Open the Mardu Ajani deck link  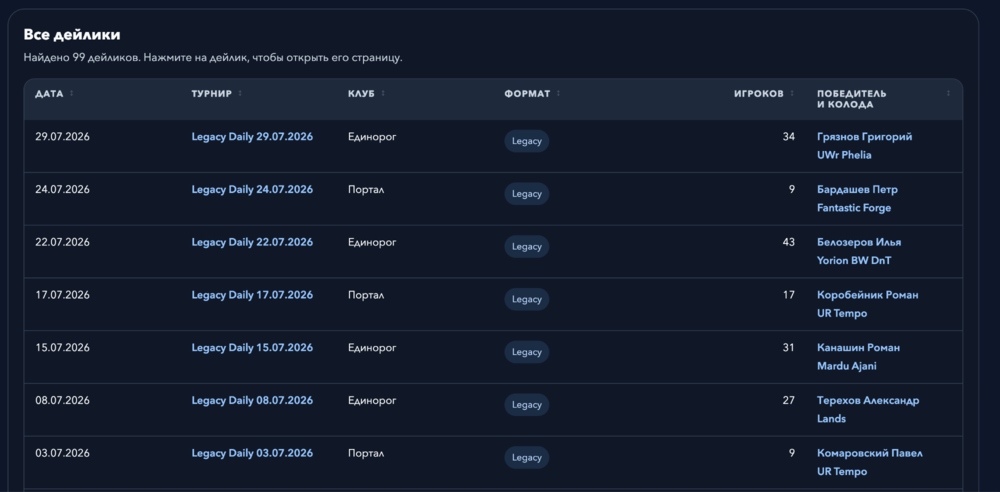847,366
